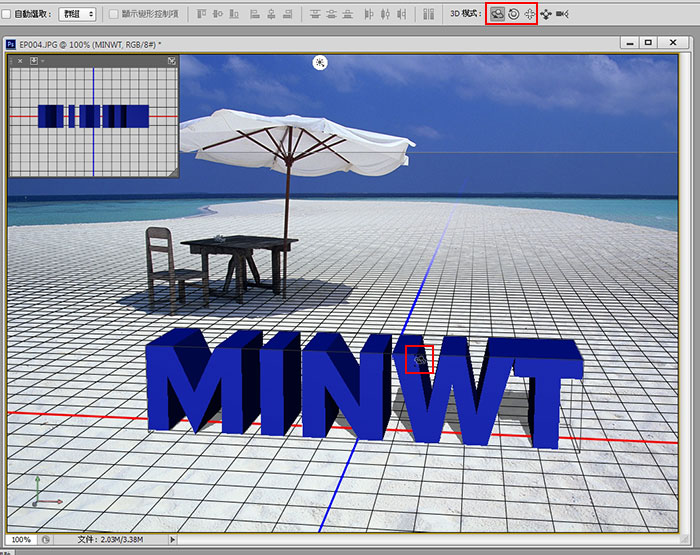Click the 100% zoom level field
Image resolution: width=700 pixels, height=555 pixels.
click(x=20, y=540)
